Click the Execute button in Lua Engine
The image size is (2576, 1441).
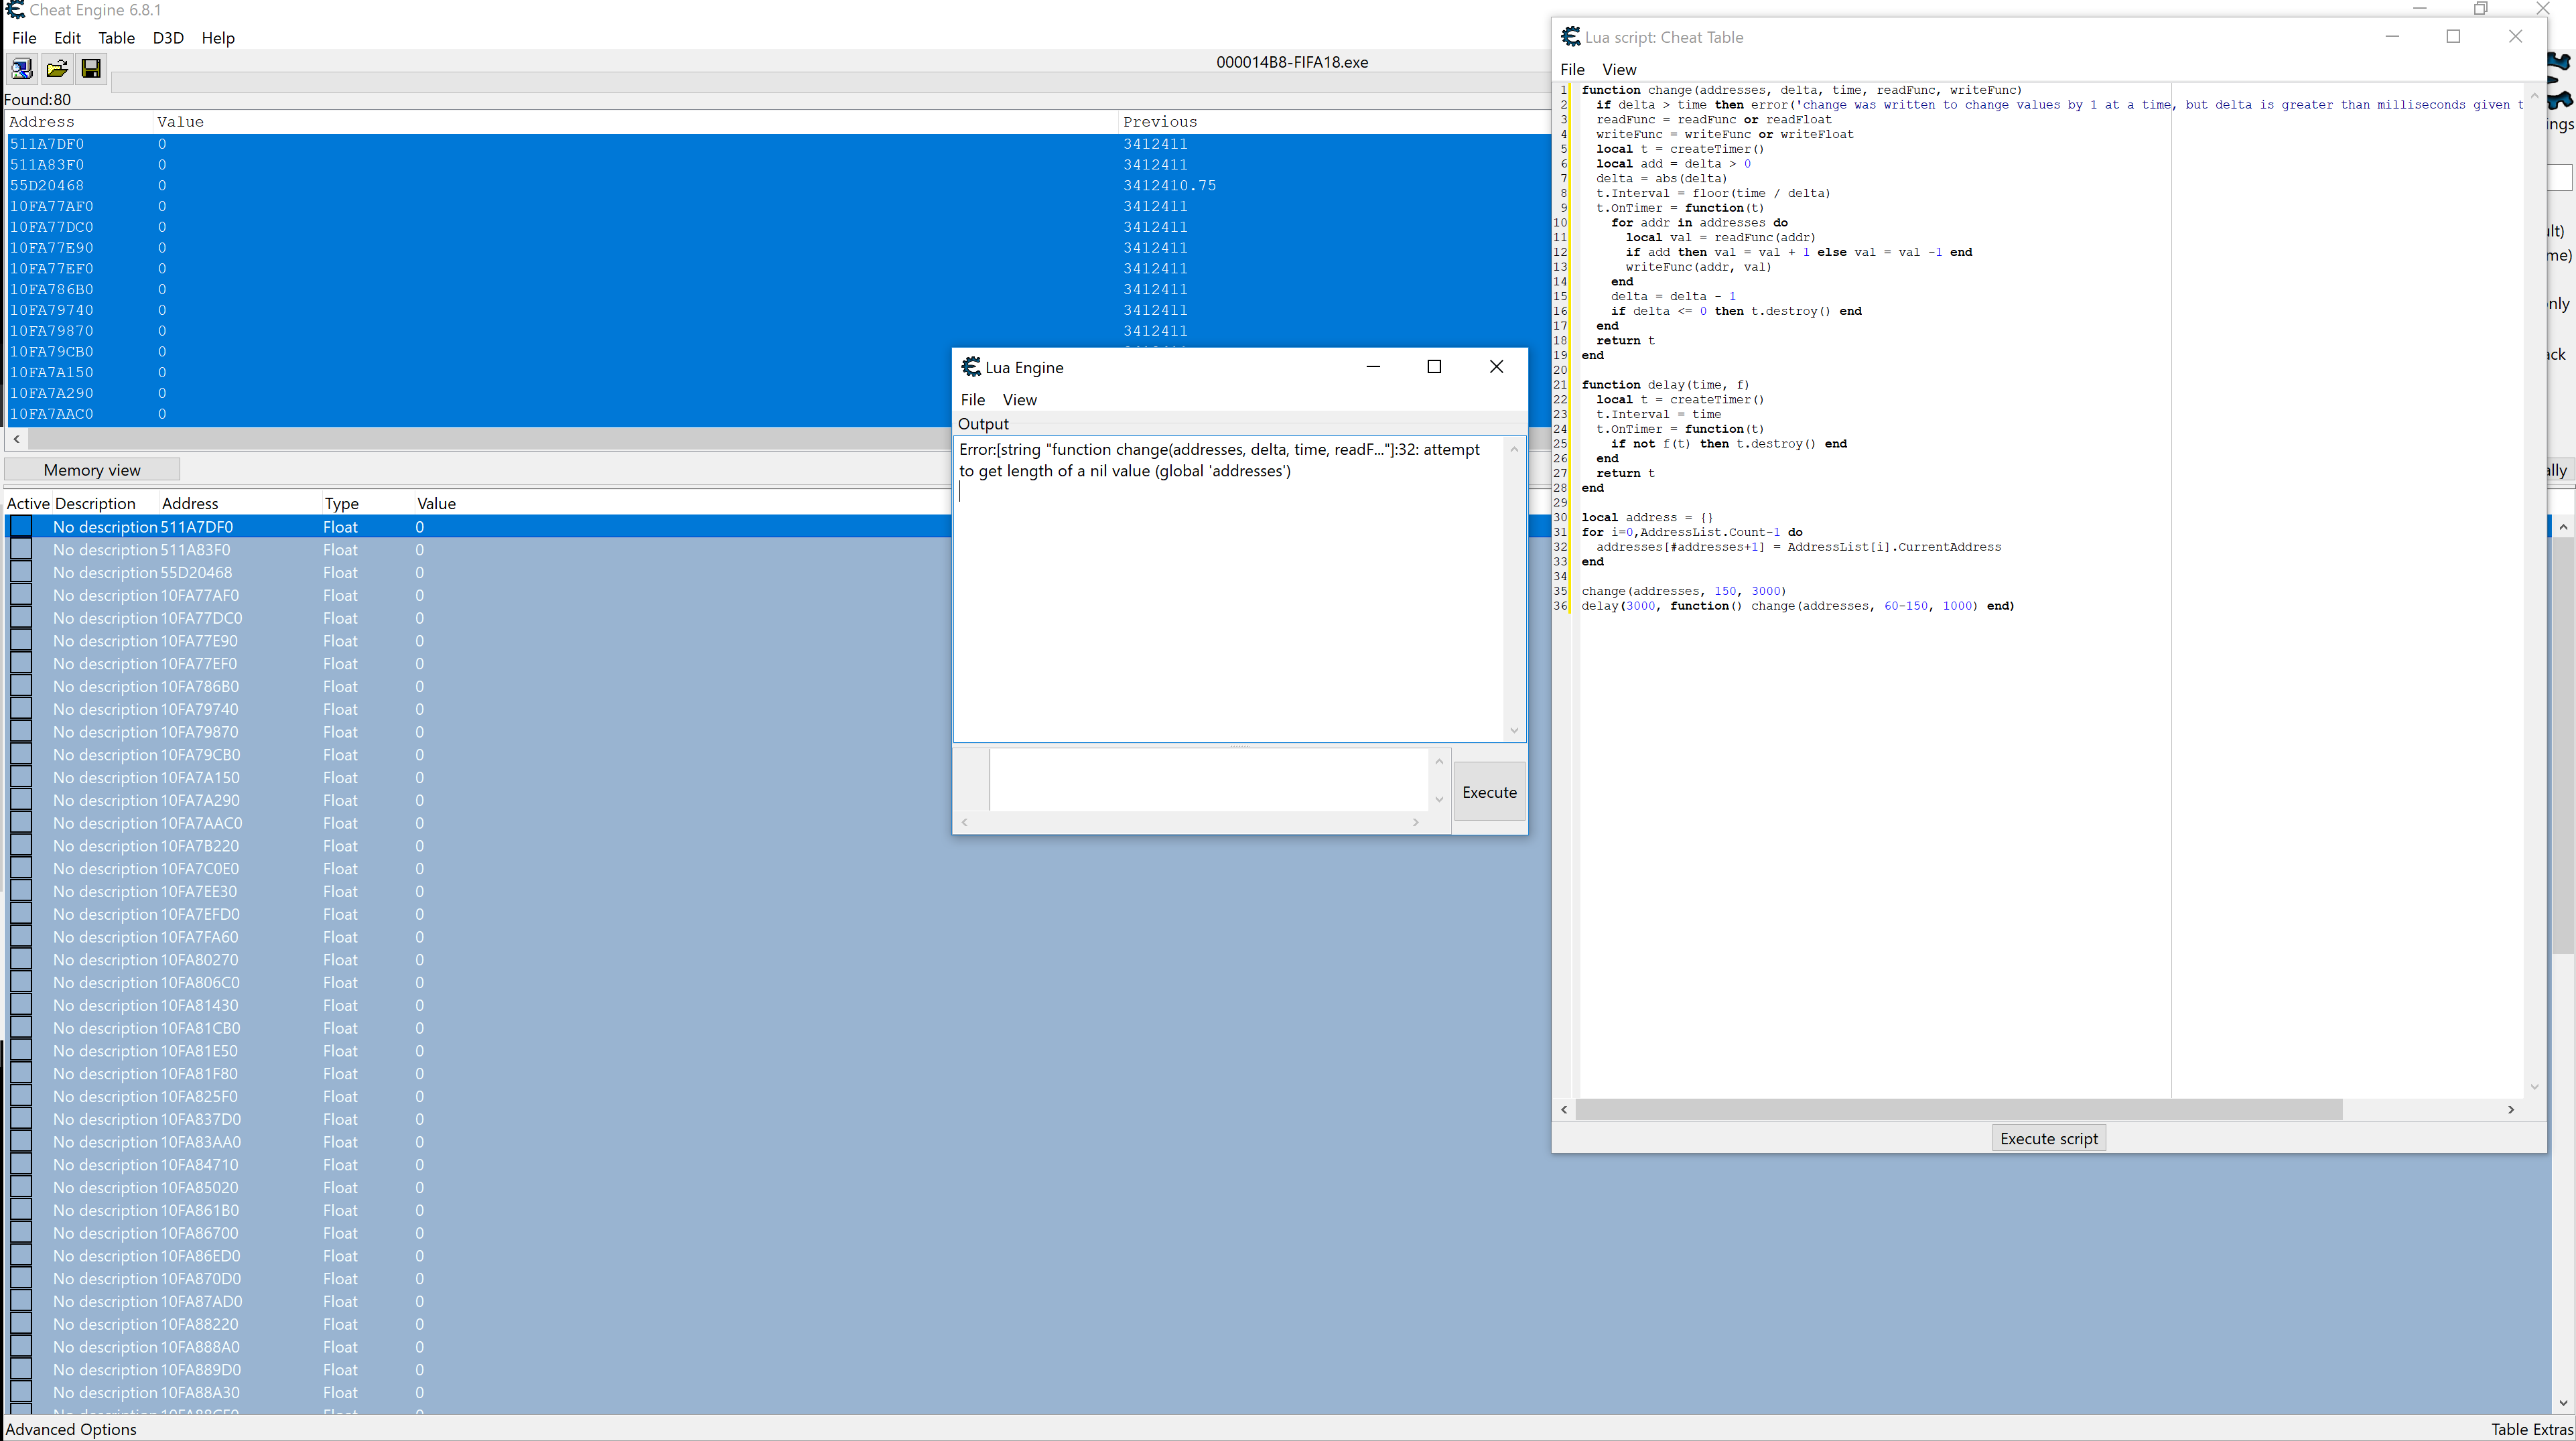click(x=1489, y=791)
